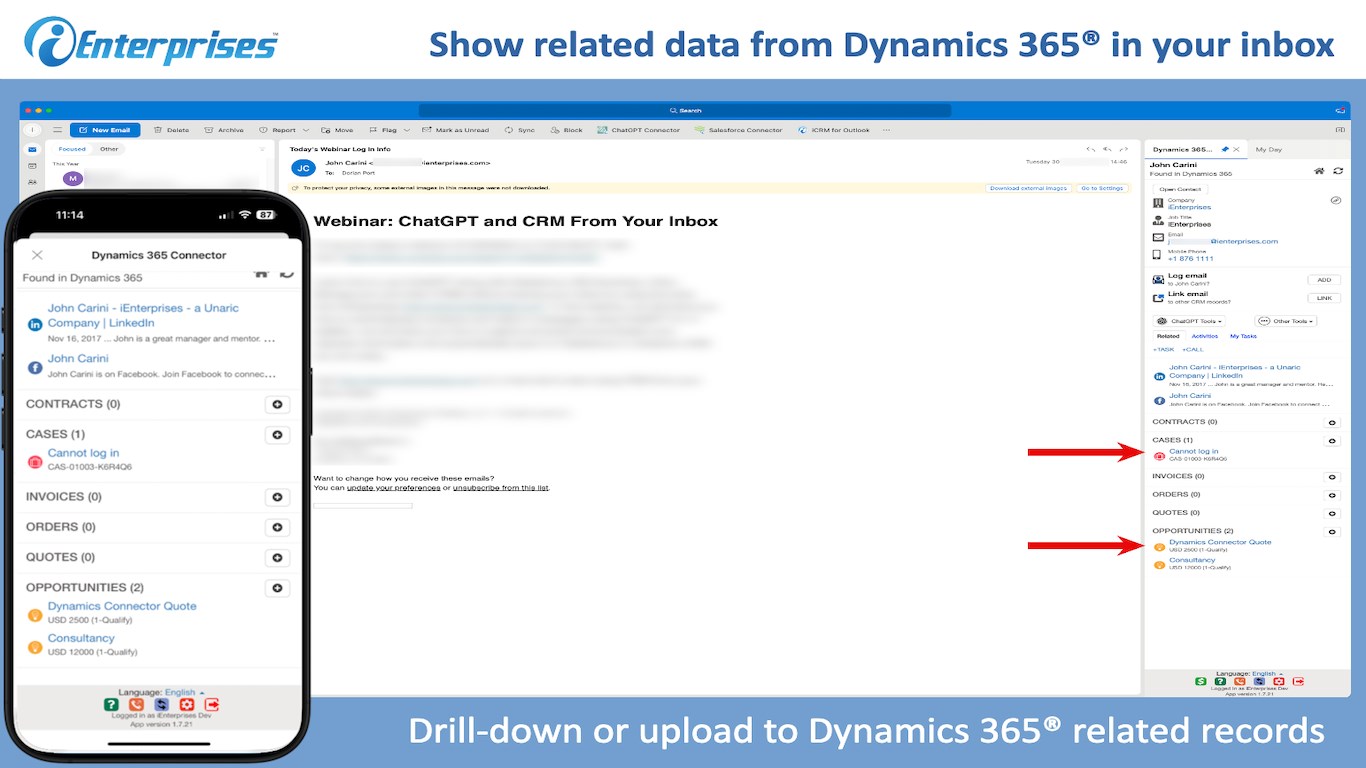Open the Other Tools dropdown

(1286, 321)
